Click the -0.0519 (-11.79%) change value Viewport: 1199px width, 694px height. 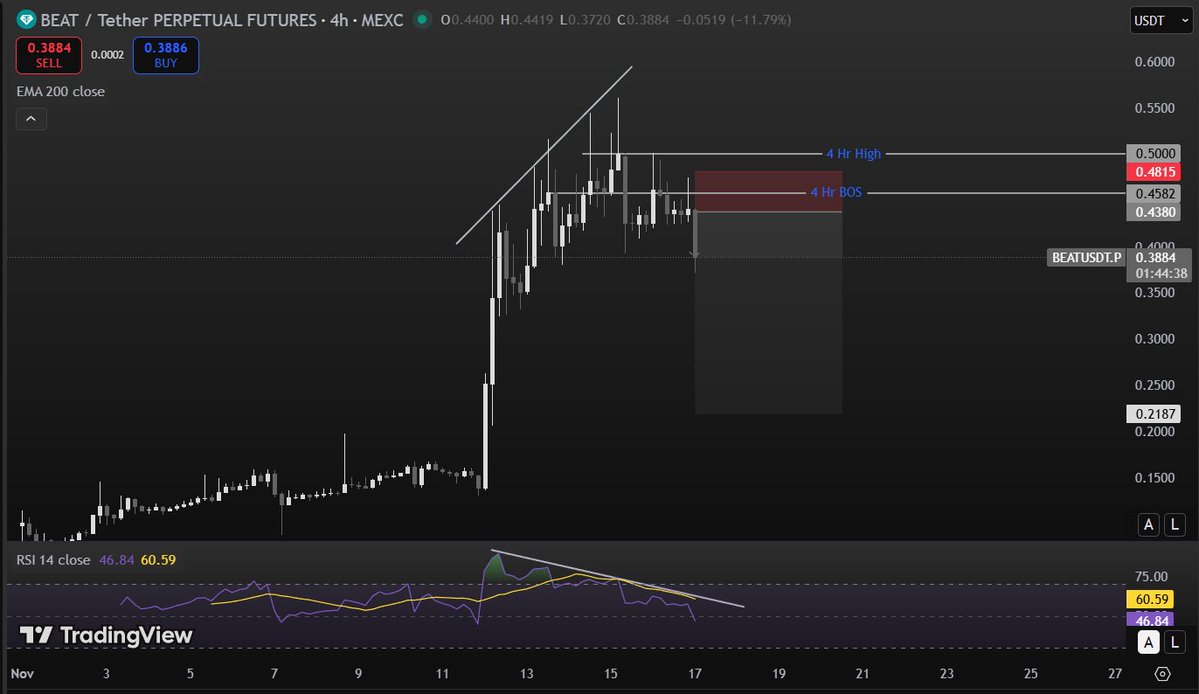tap(733, 20)
